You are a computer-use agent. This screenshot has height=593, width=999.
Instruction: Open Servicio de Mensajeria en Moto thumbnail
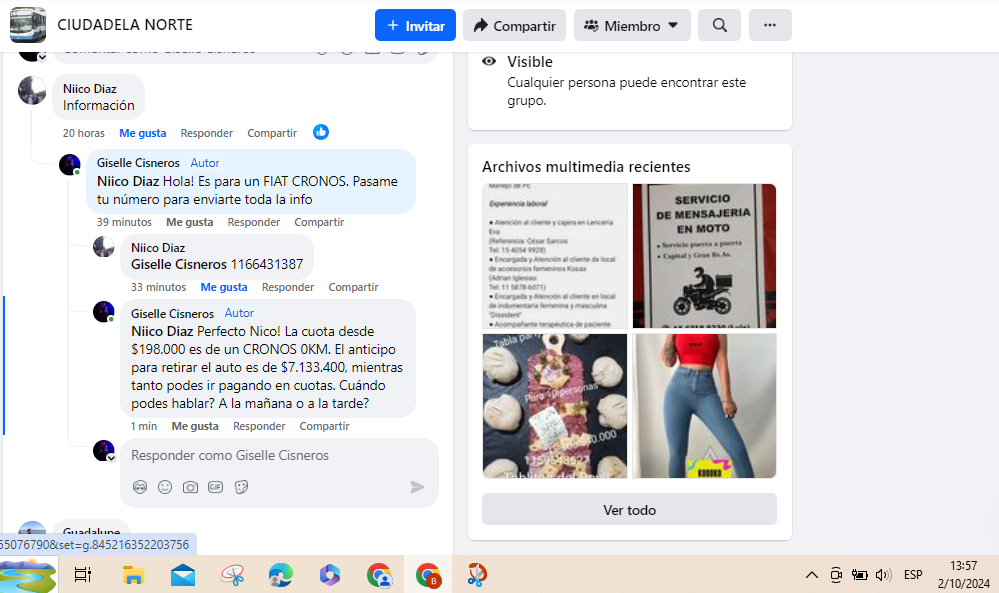705,256
